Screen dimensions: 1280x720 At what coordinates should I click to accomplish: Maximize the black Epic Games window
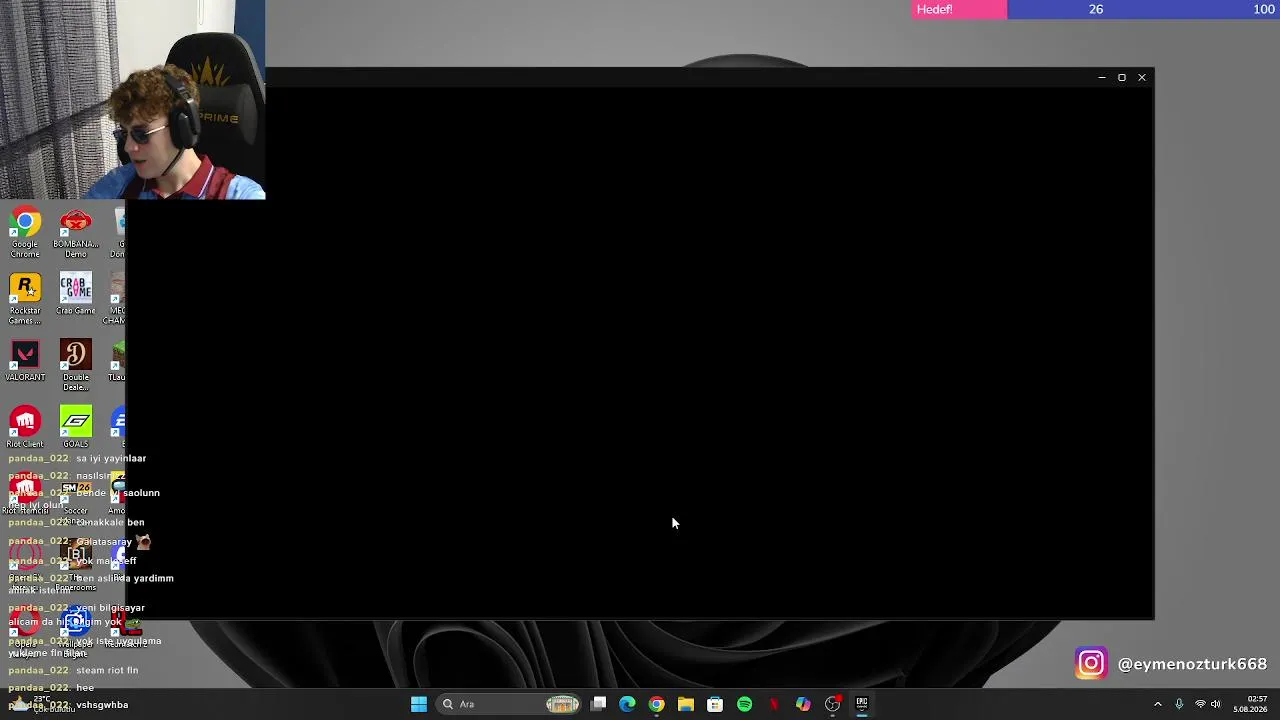1122,77
